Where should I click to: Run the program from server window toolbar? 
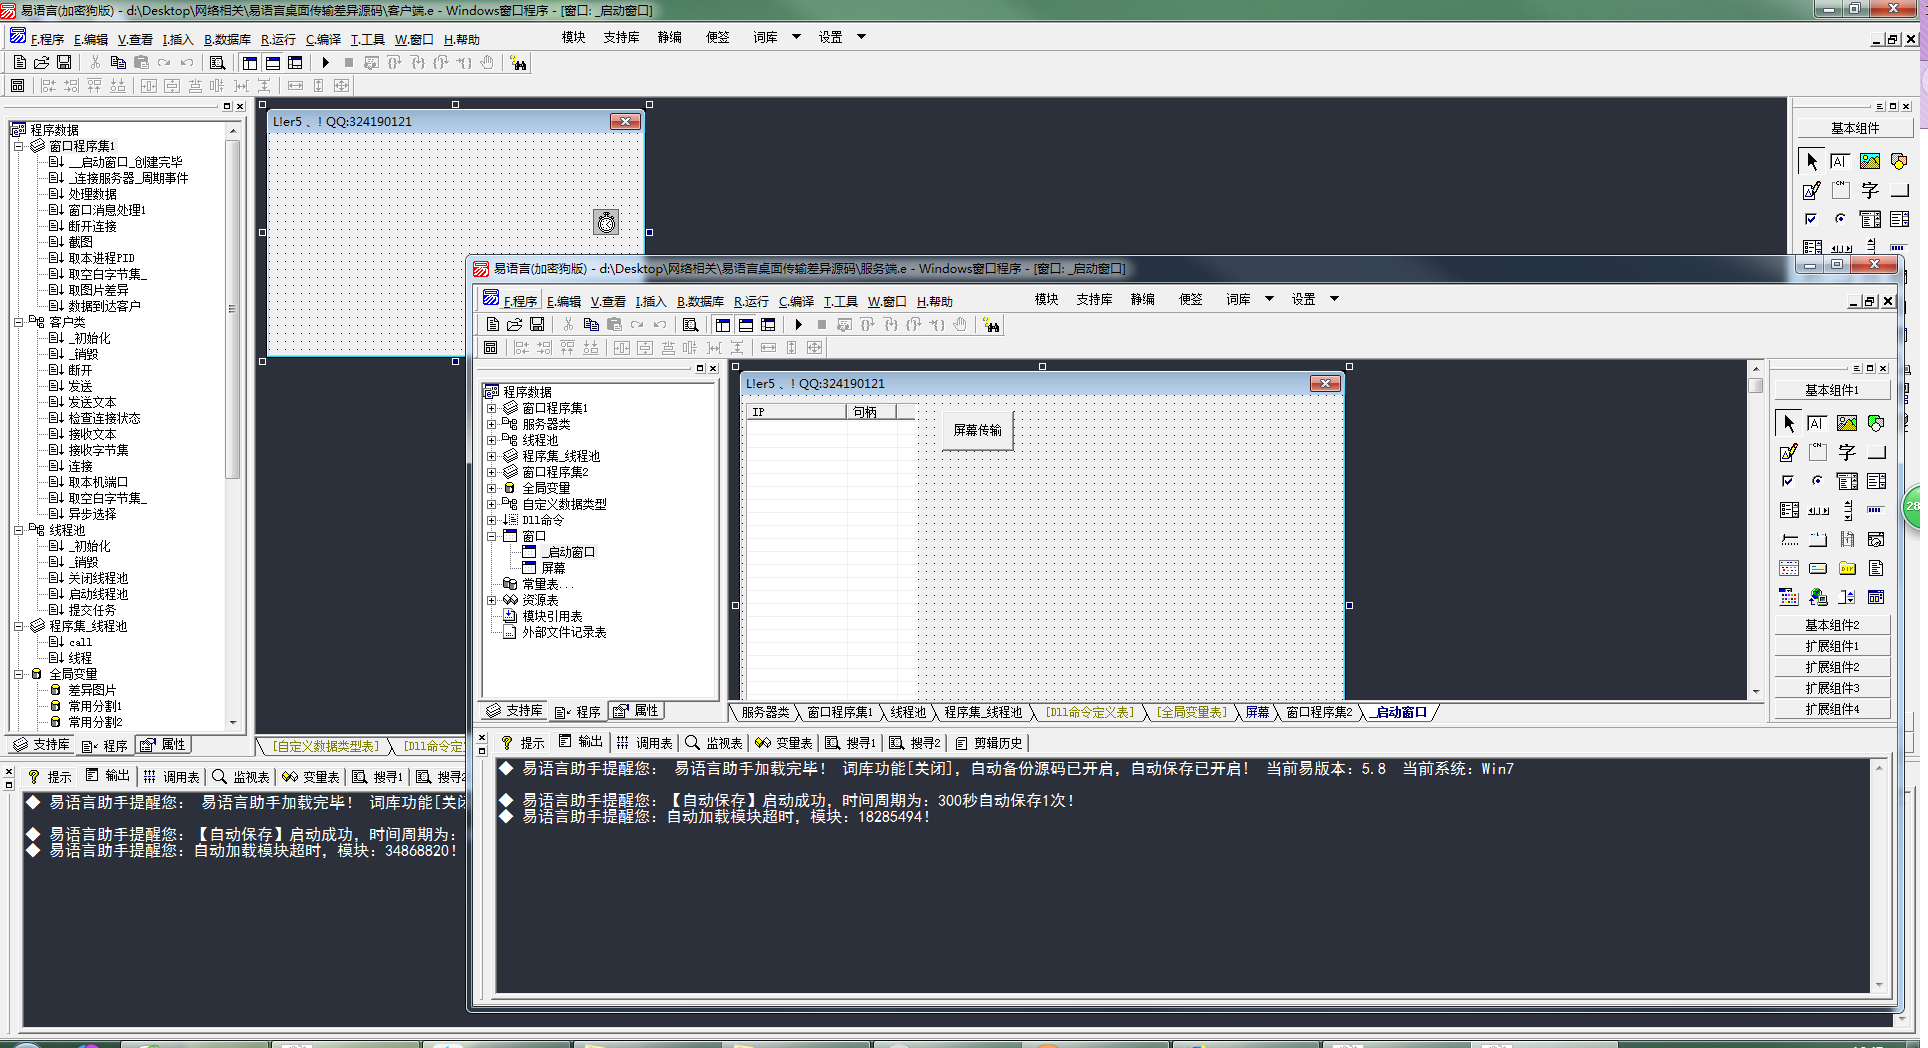tap(798, 325)
